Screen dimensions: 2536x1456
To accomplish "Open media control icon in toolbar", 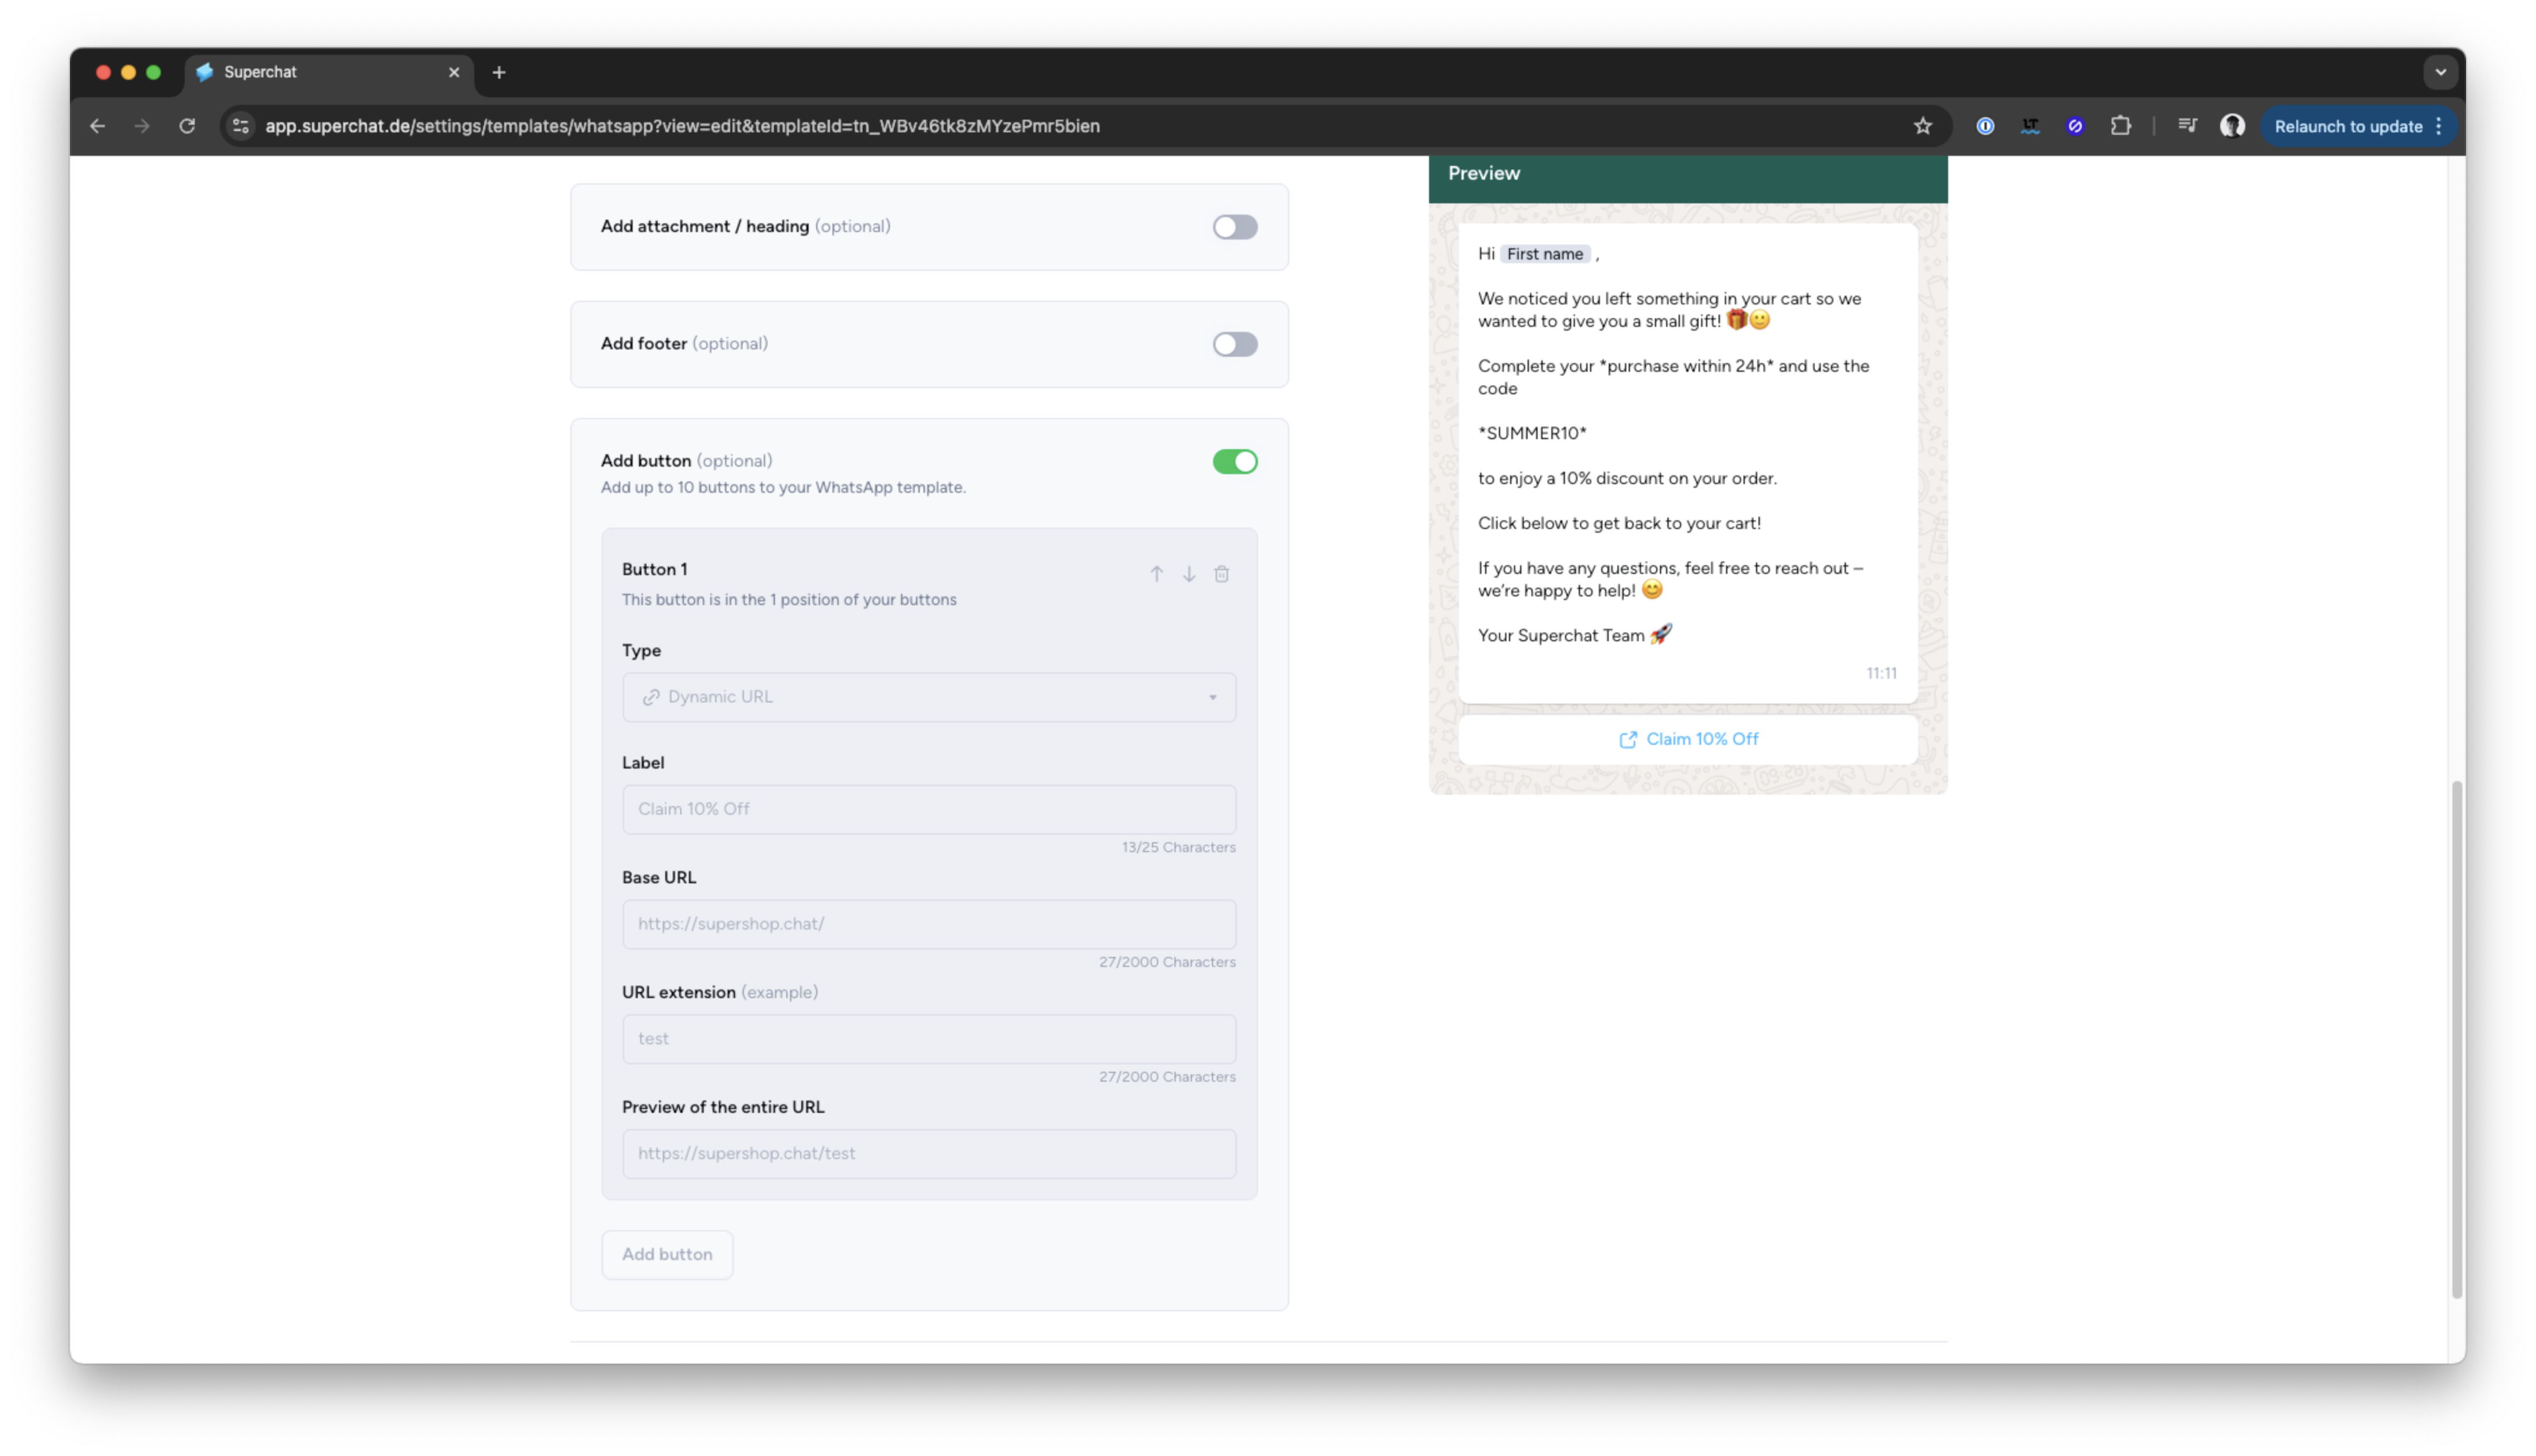I will 2187,126.
